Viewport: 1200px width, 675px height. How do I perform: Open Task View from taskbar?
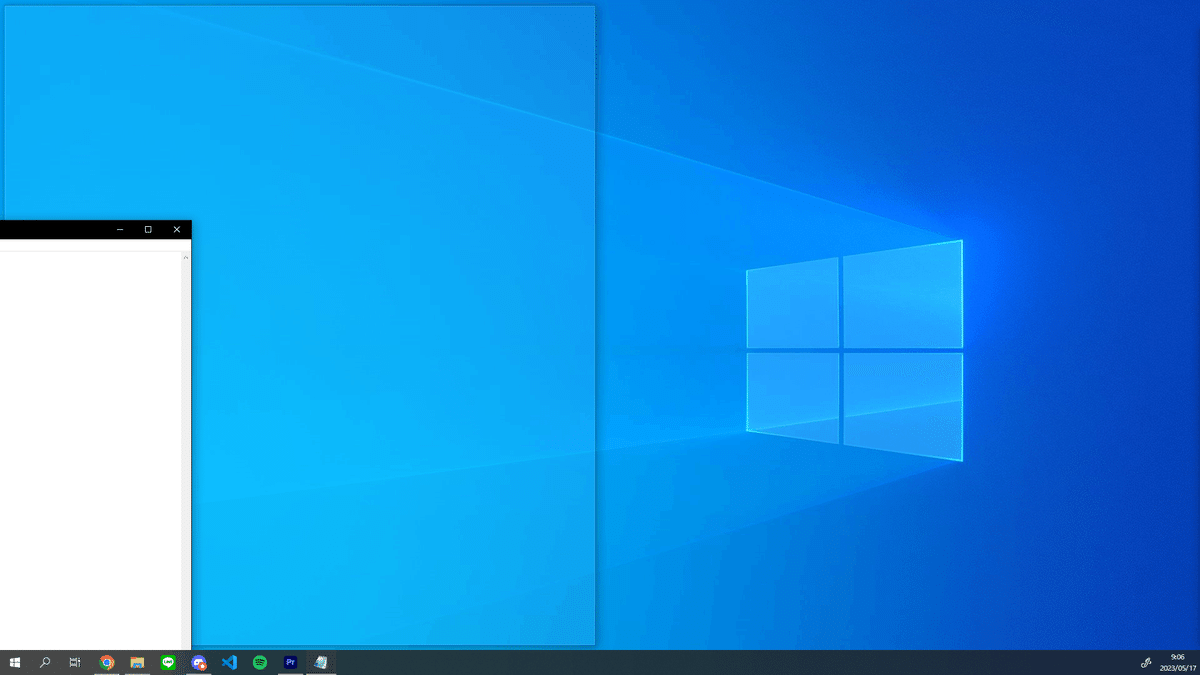tap(75, 662)
